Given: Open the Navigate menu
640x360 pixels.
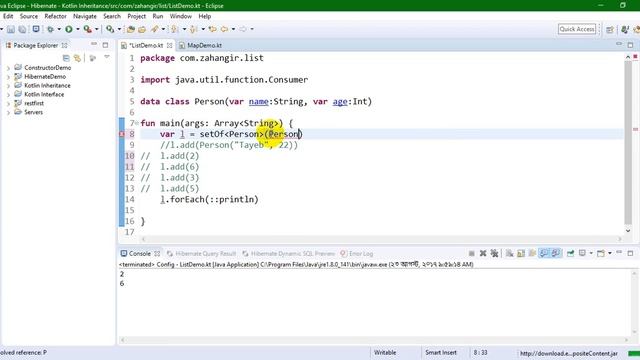Looking at the screenshot, I should [85, 16].
